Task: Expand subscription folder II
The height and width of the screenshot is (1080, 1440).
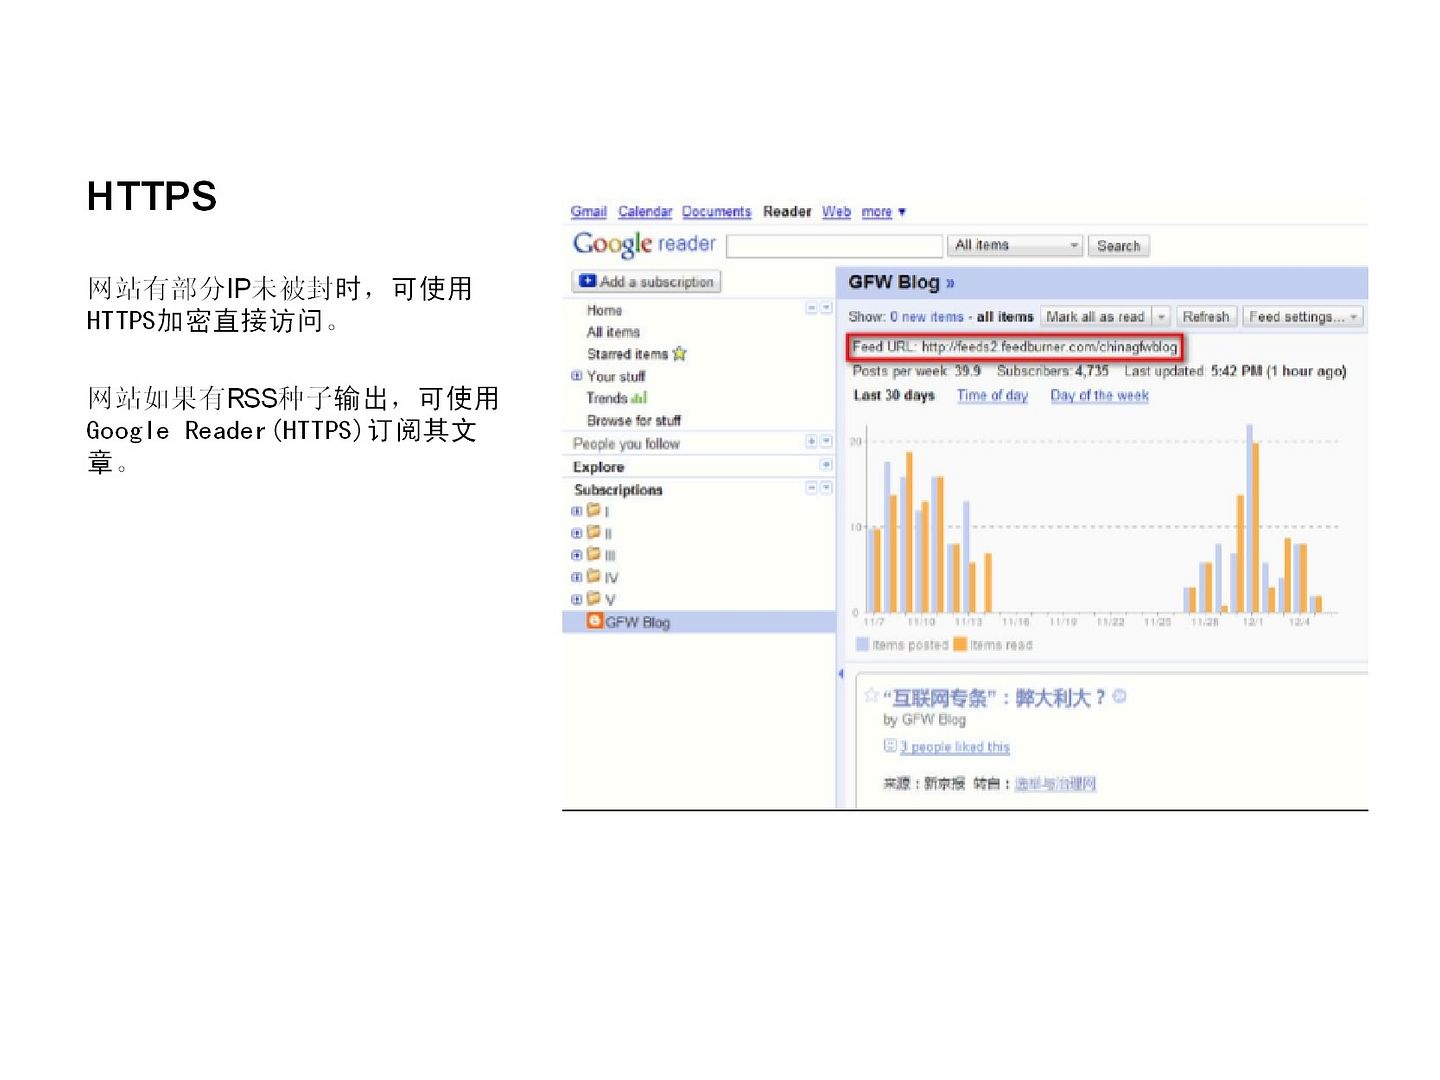Action: click(x=576, y=533)
